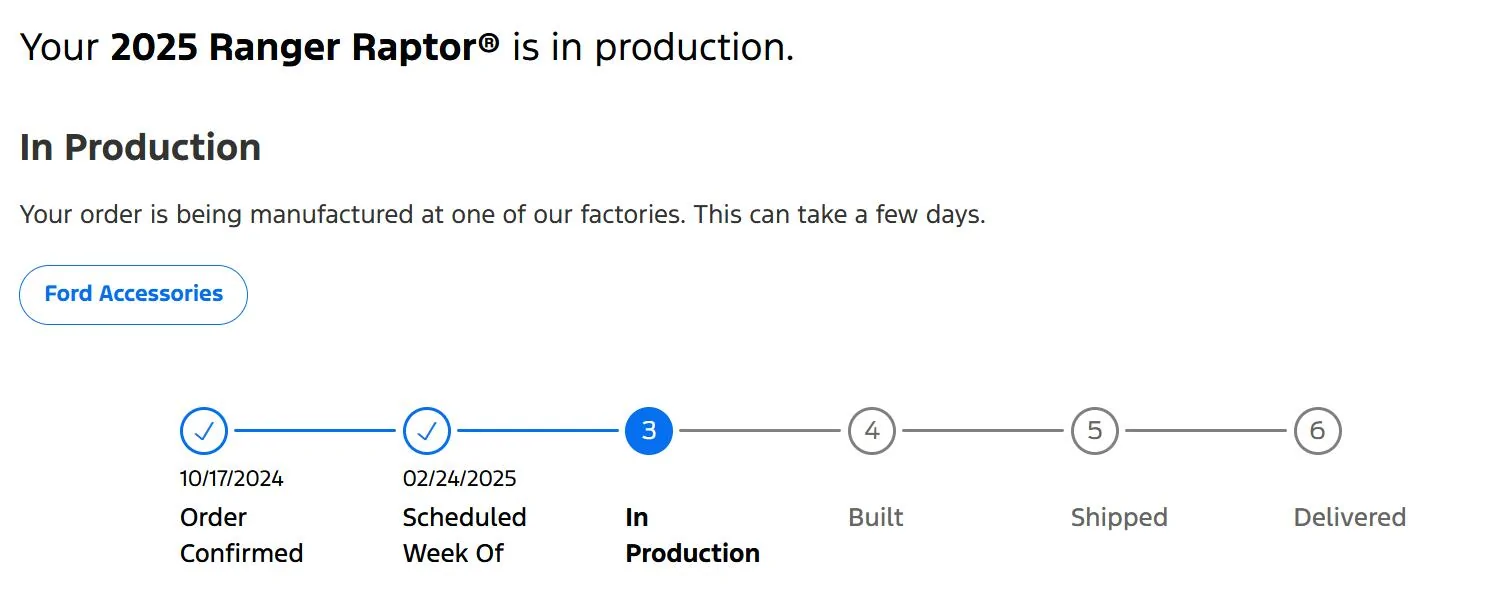Image resolution: width=1486 pixels, height=607 pixels.
Task: Open the Ford Accessories button
Action: 133,295
